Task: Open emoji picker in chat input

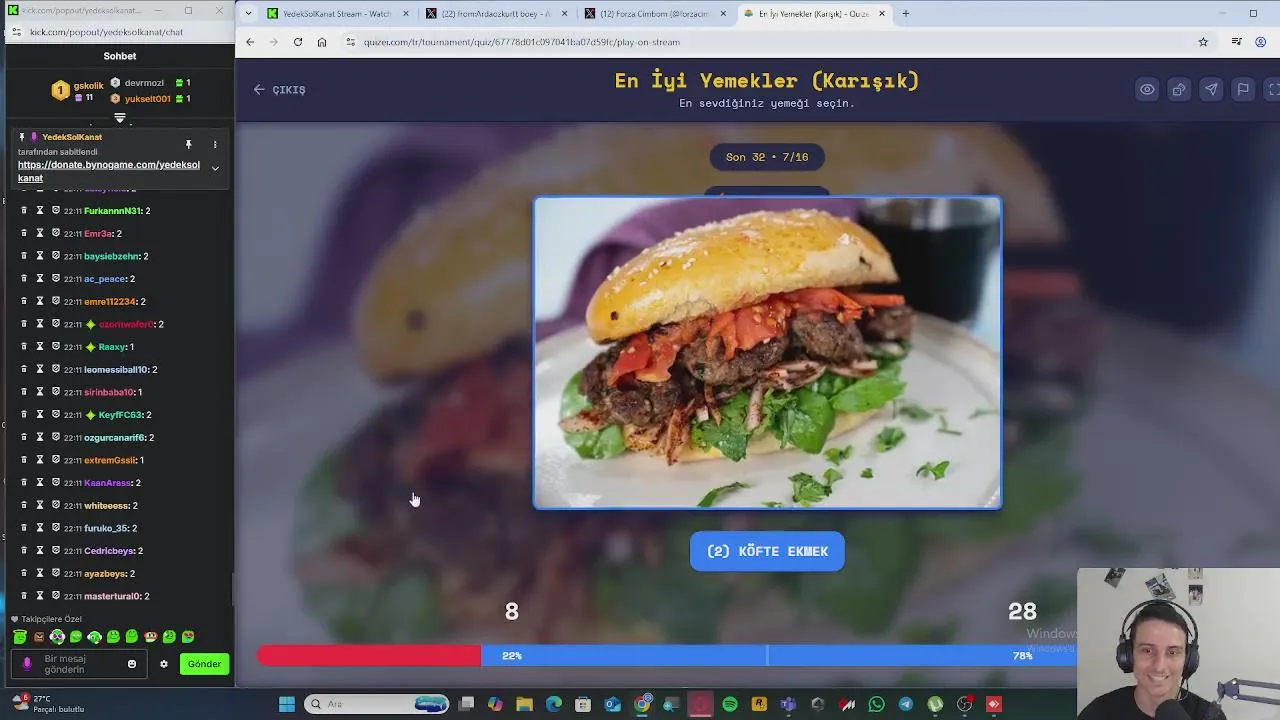Action: 131,664
